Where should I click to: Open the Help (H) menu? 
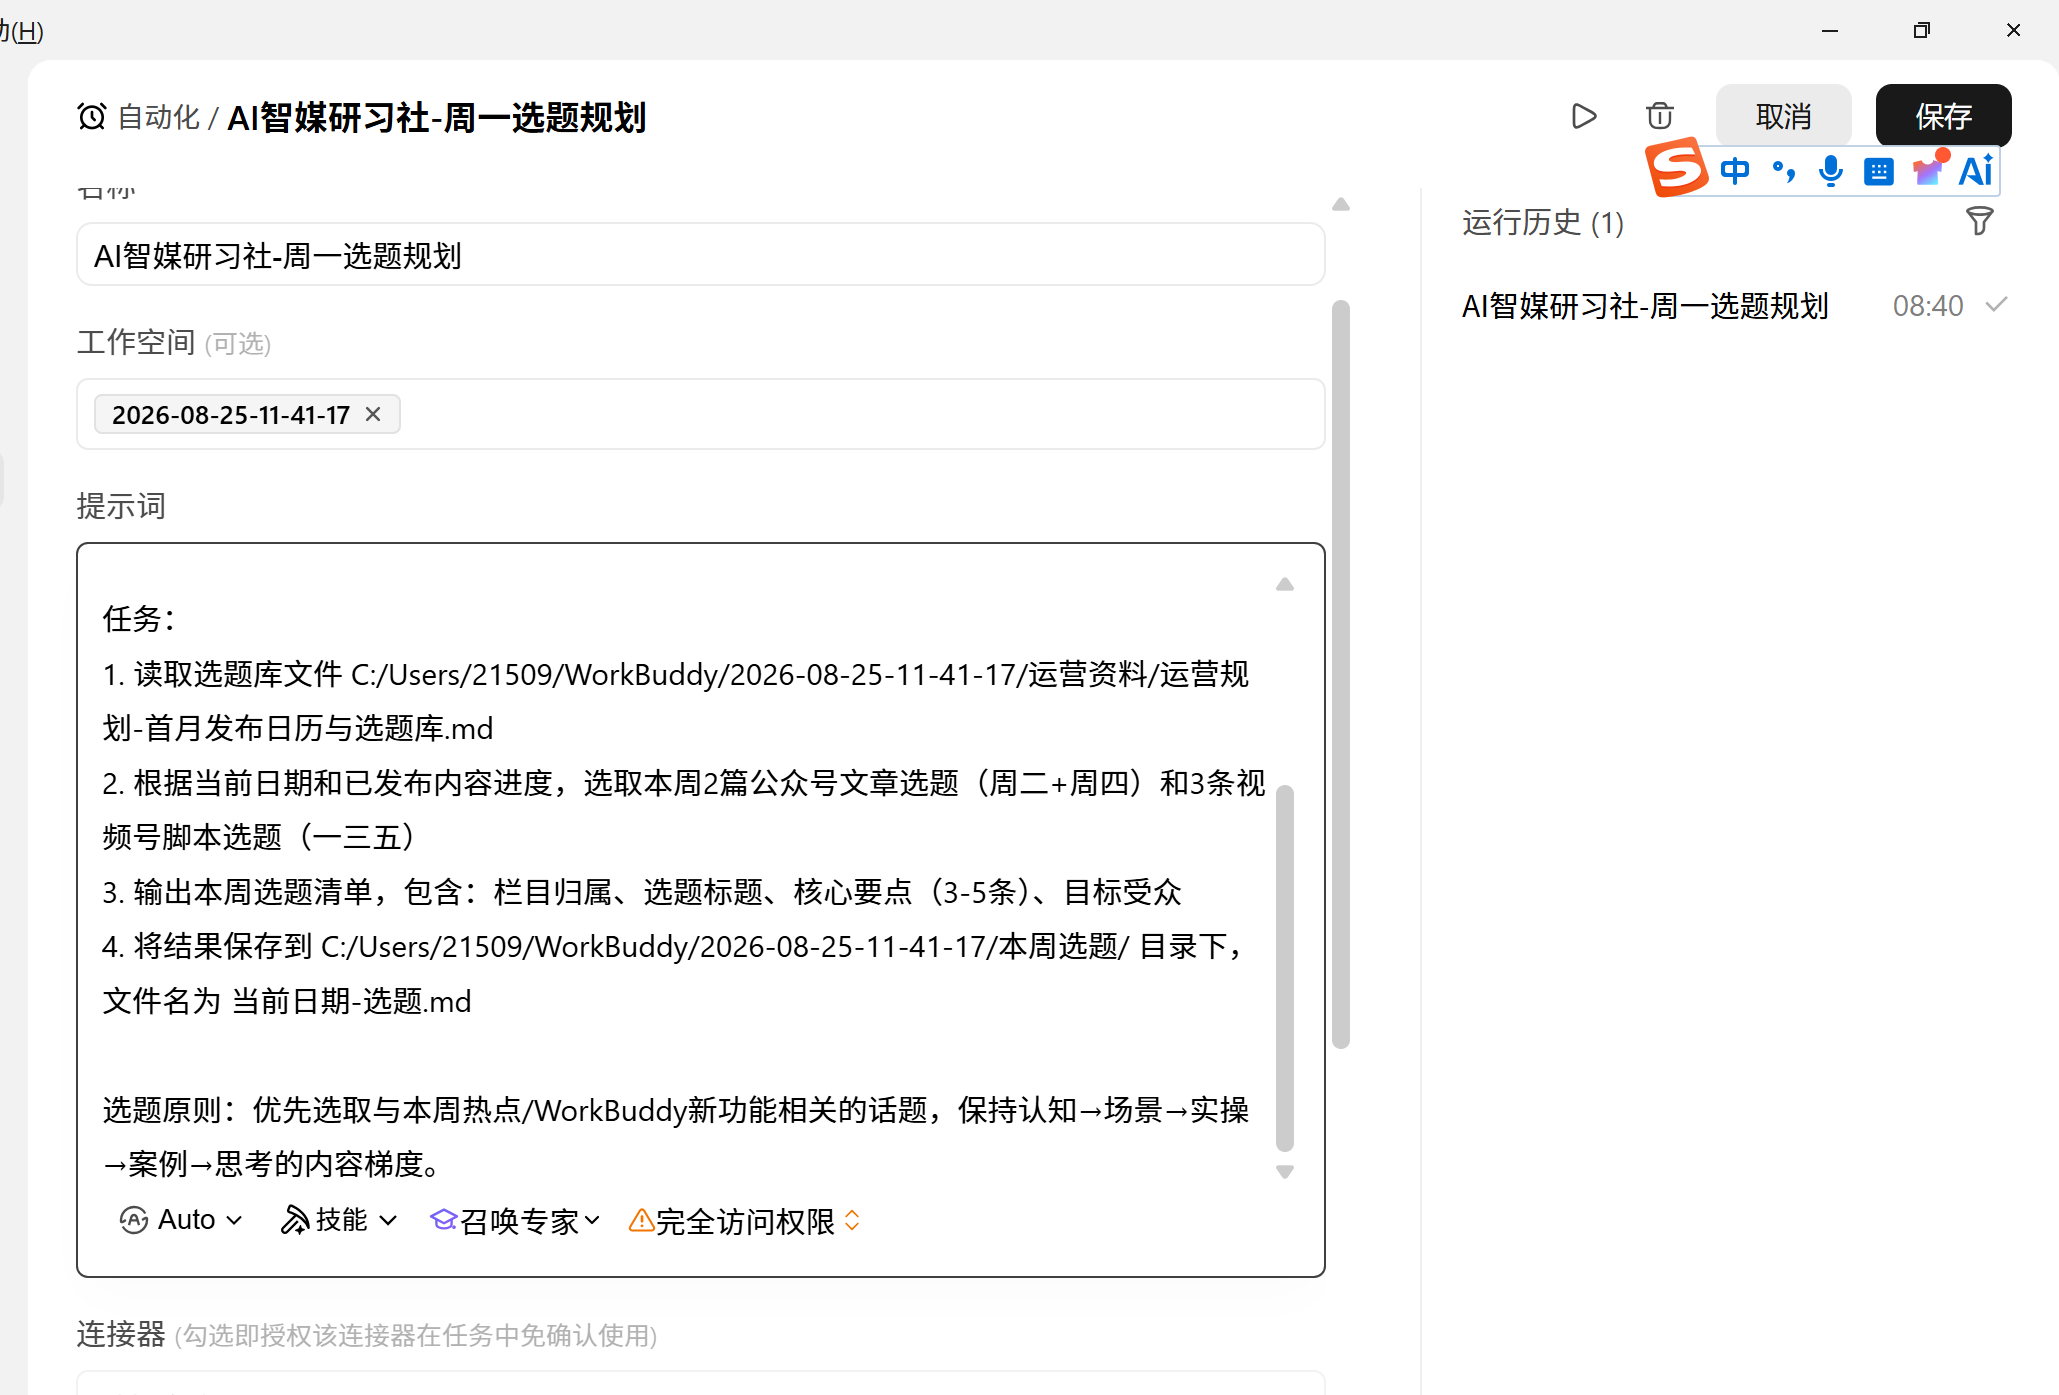pos(22,31)
